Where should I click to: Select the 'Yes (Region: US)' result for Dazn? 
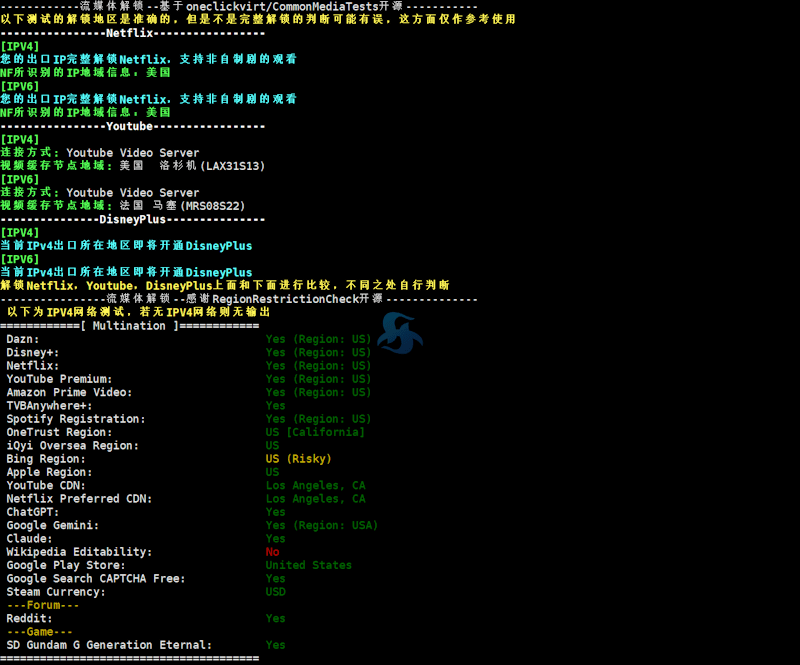(x=318, y=339)
